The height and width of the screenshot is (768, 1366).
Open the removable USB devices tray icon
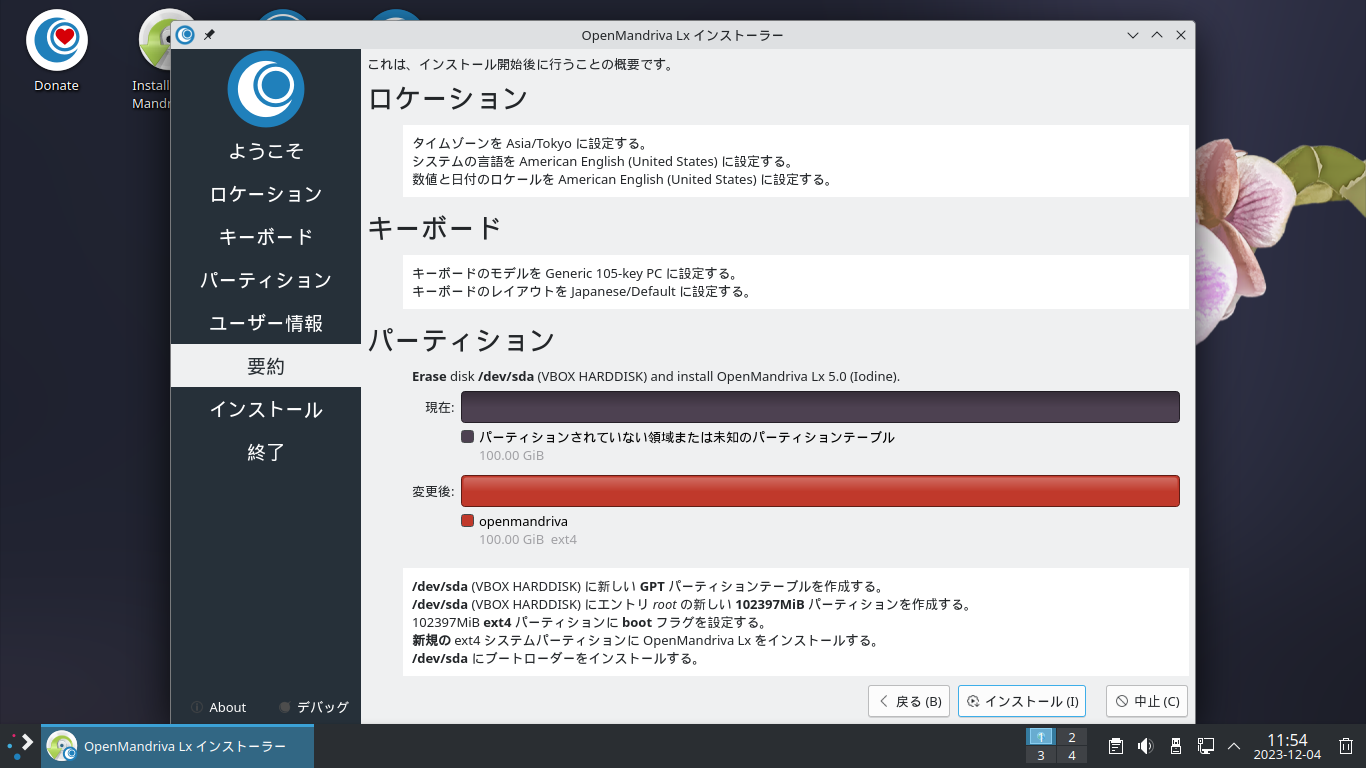(x=1176, y=746)
